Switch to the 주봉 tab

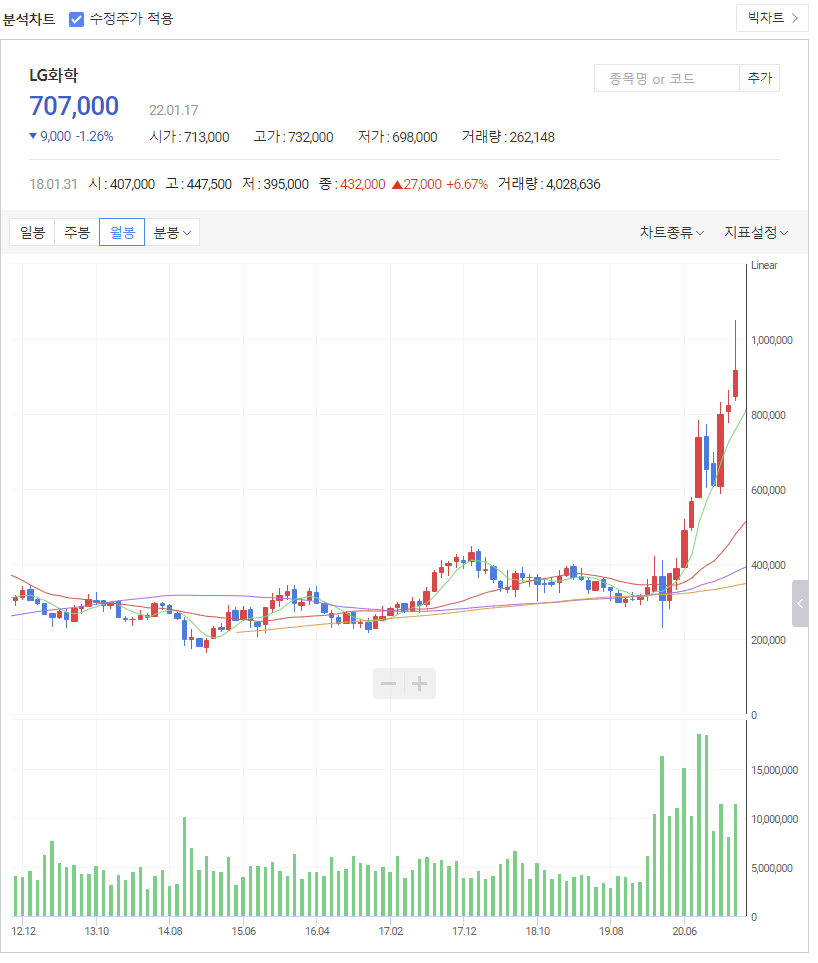pos(77,234)
